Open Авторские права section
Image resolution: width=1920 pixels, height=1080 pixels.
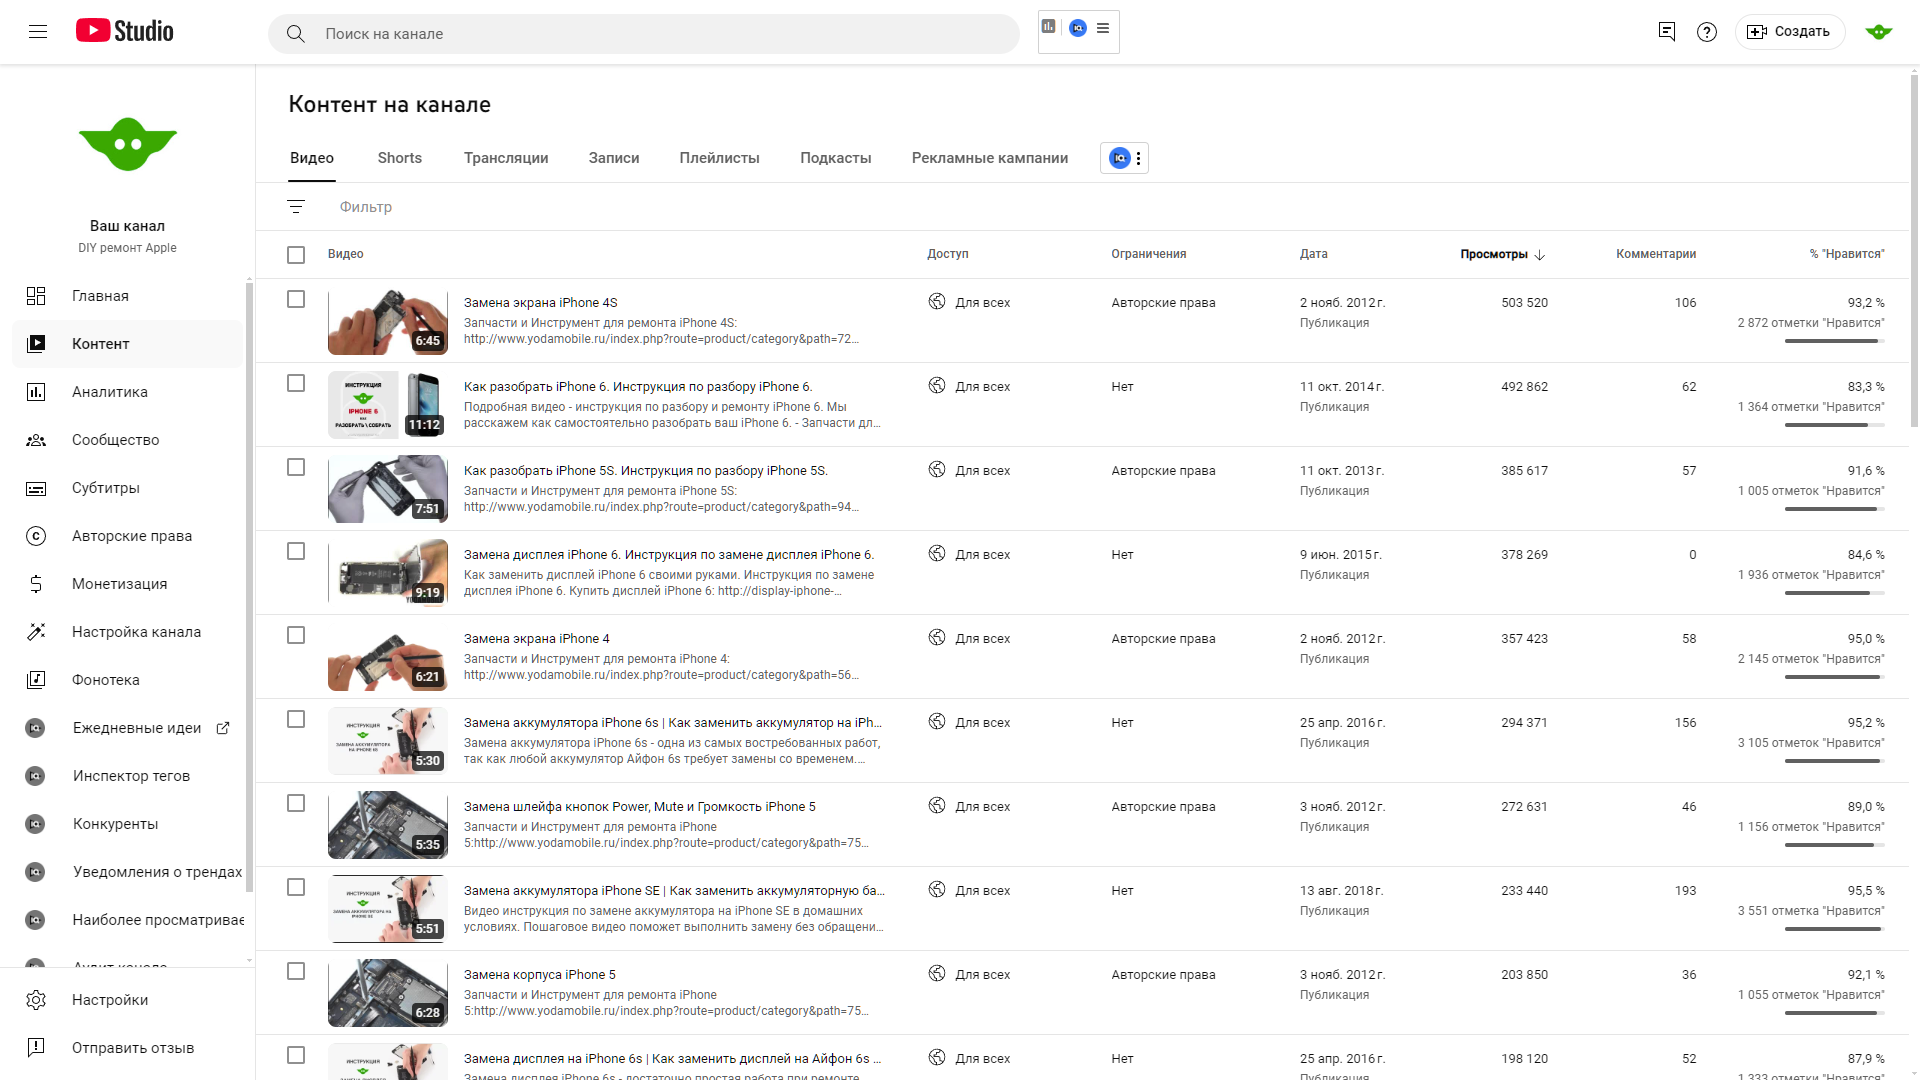(128, 536)
